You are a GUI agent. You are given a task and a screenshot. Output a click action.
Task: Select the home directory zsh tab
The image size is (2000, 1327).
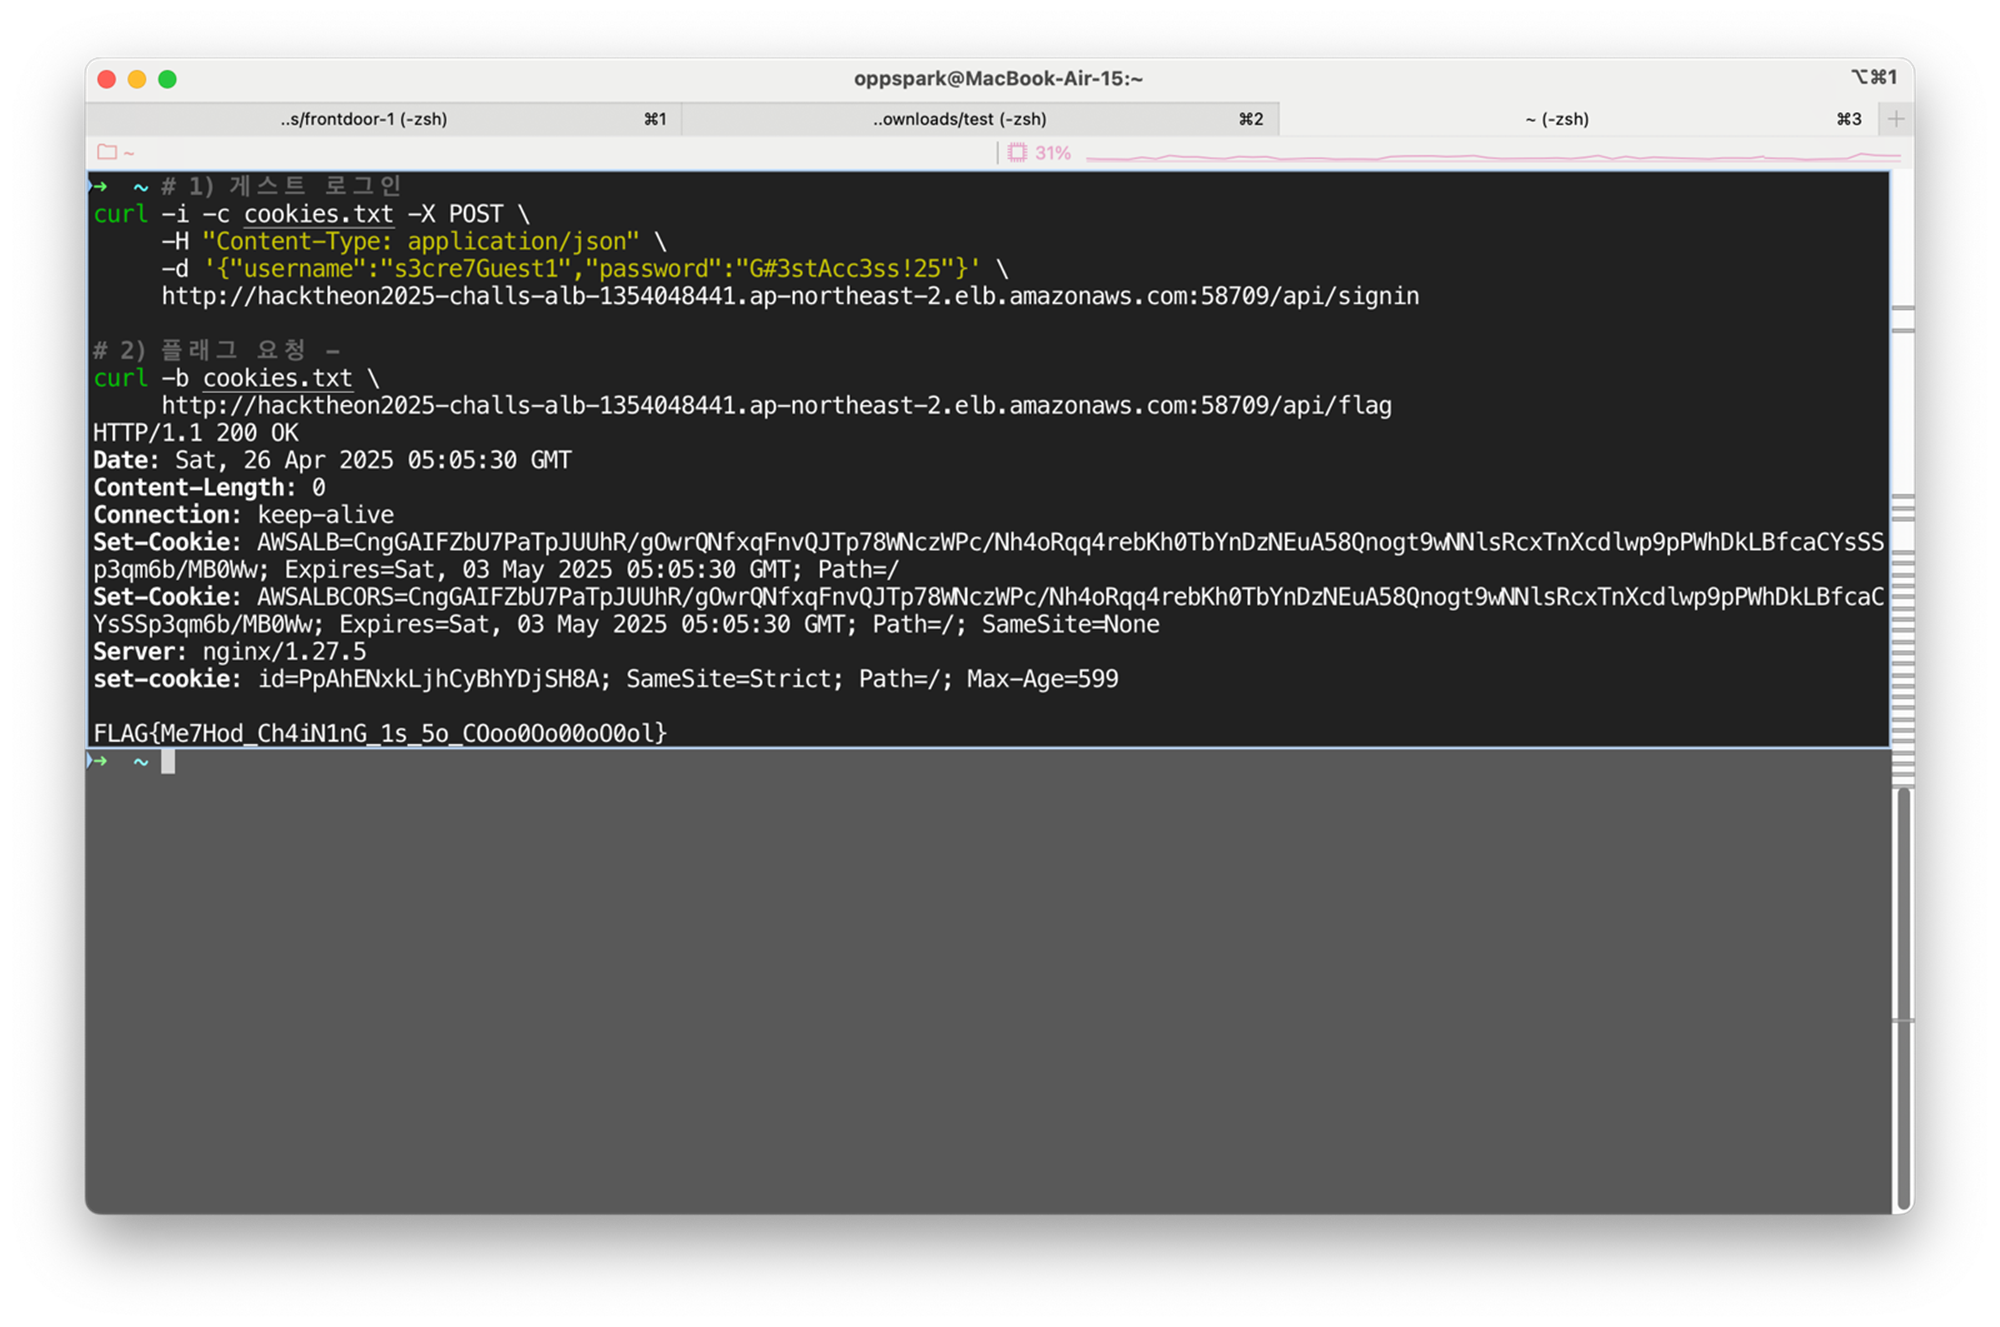1557,119
